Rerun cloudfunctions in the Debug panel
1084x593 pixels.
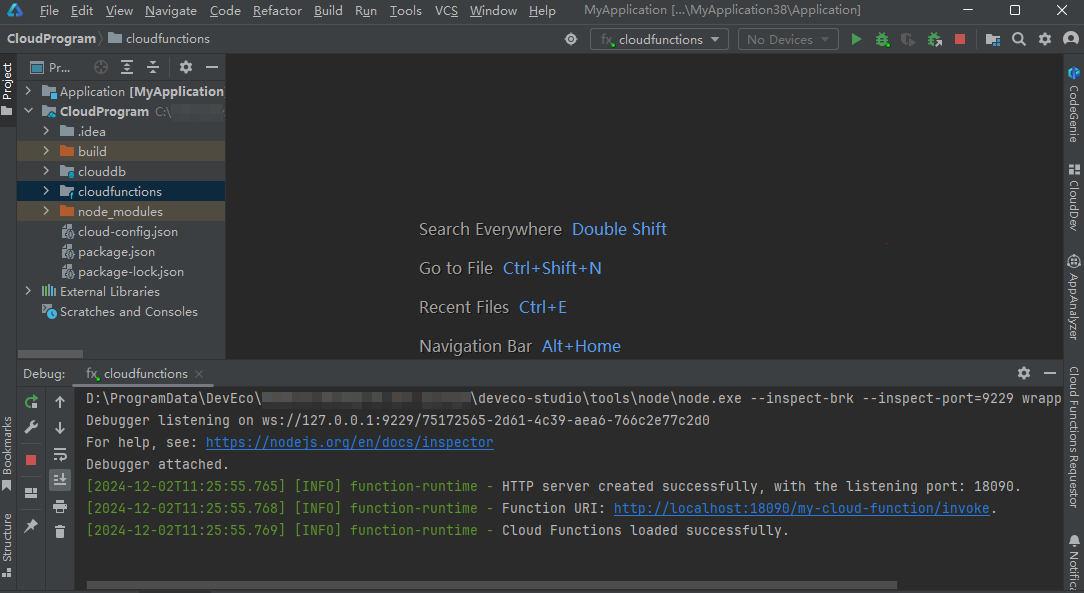[31, 402]
